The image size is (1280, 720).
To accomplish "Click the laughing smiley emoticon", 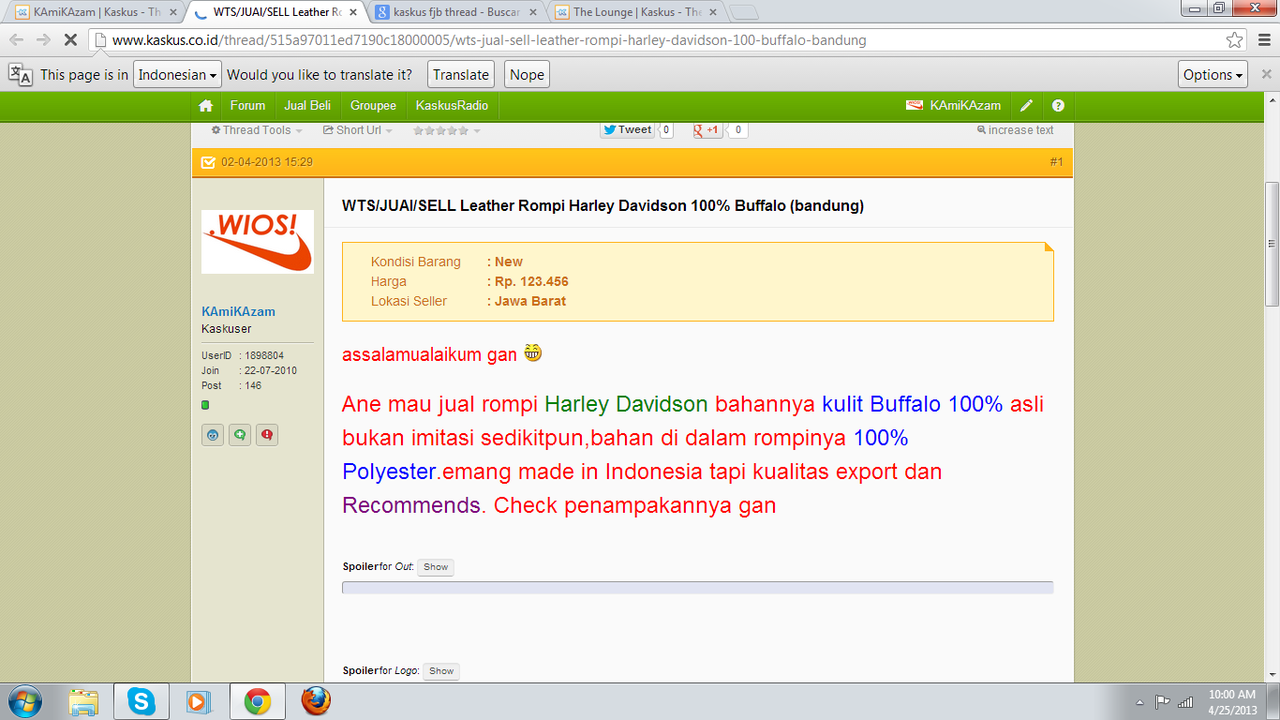I will (533, 353).
